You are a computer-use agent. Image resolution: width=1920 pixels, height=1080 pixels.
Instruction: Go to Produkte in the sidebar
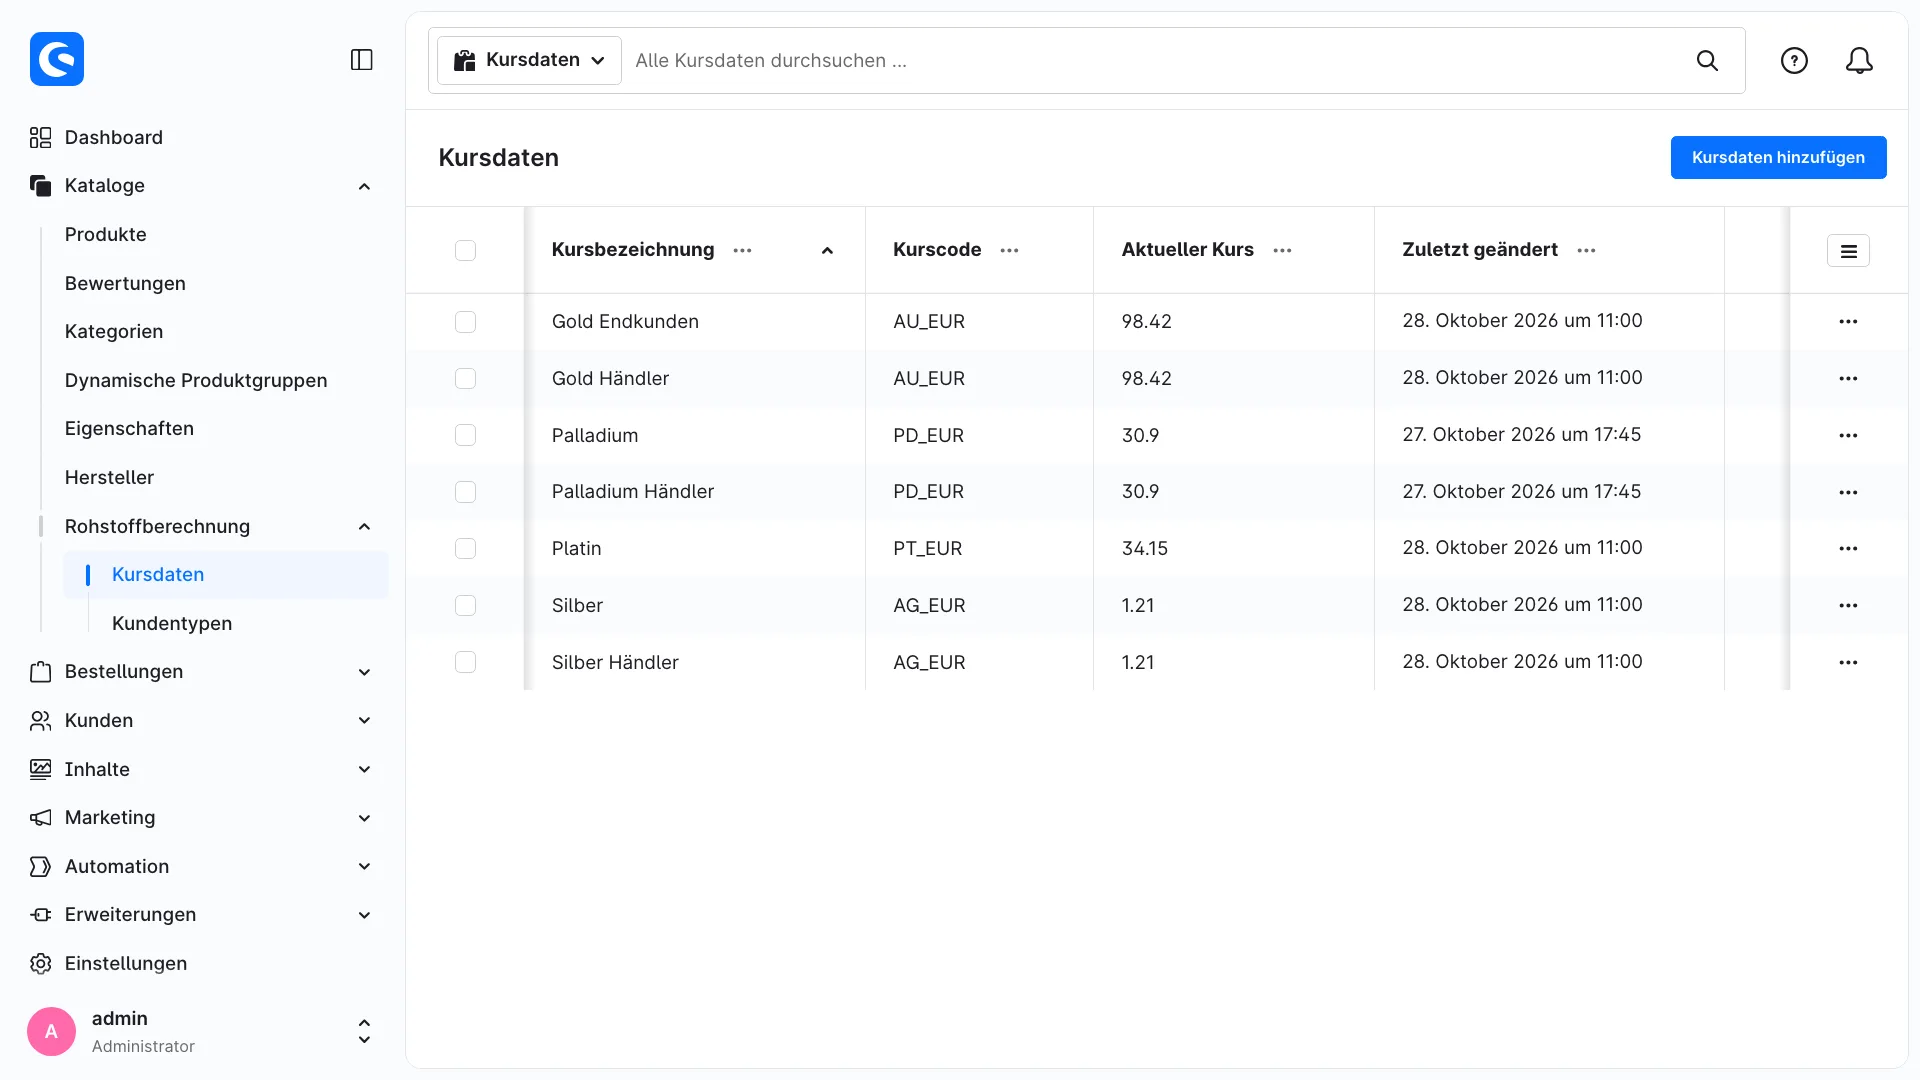[105, 234]
